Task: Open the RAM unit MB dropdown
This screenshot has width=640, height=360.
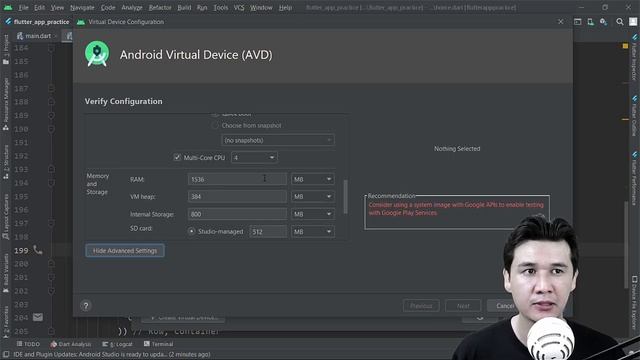Action: coord(313,179)
